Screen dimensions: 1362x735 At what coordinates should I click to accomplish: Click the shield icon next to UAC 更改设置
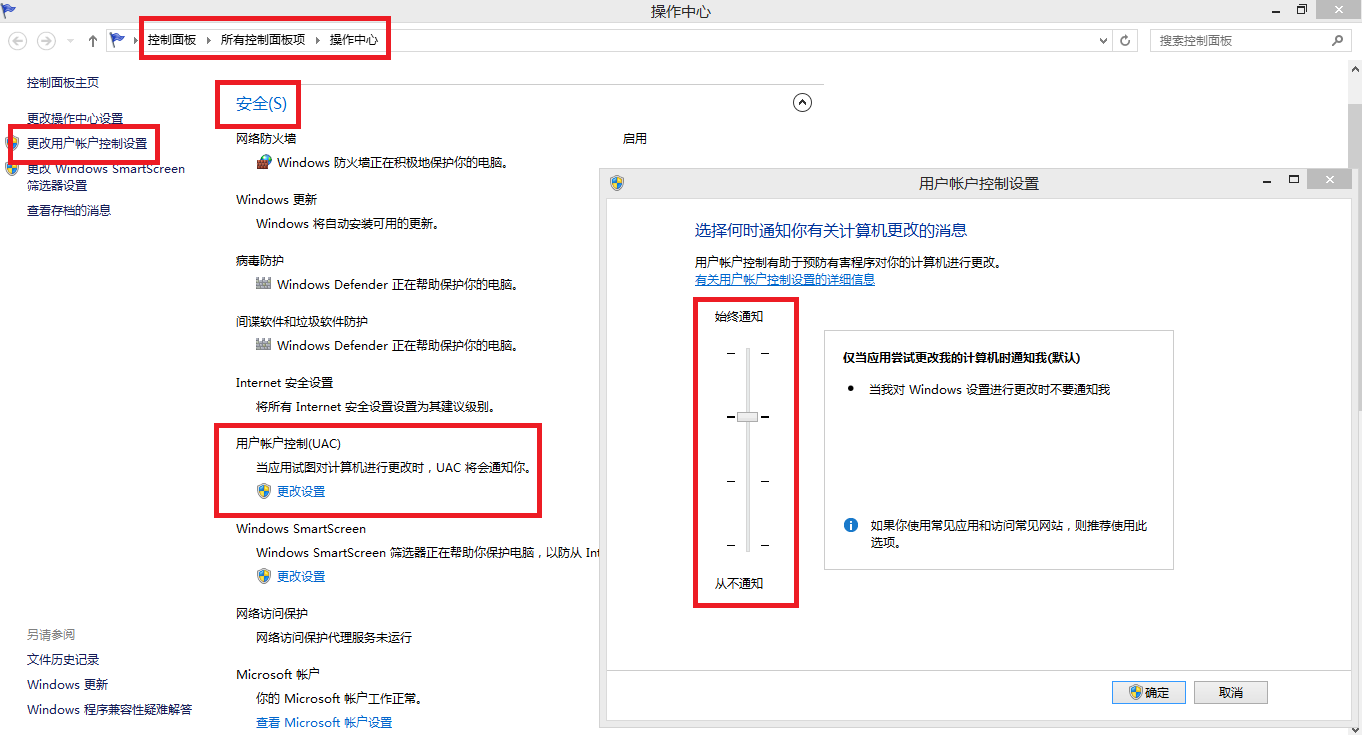[264, 491]
